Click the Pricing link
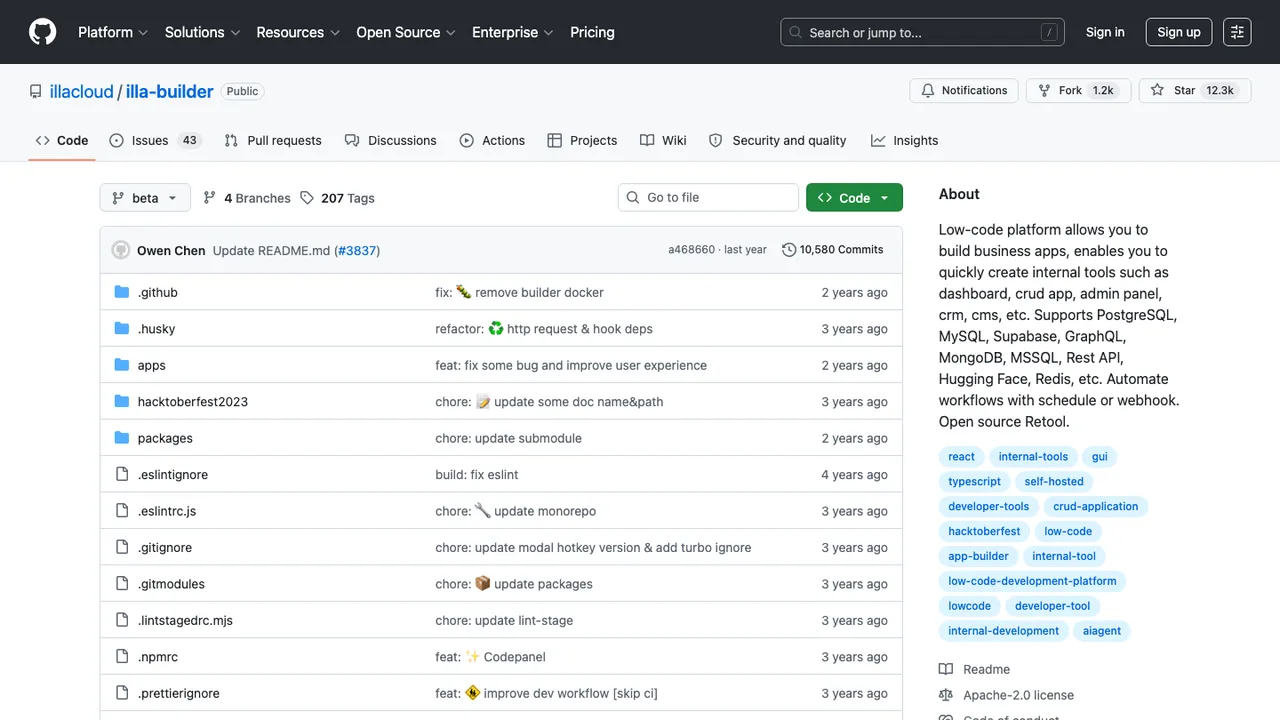The width and height of the screenshot is (1280, 720). (592, 32)
